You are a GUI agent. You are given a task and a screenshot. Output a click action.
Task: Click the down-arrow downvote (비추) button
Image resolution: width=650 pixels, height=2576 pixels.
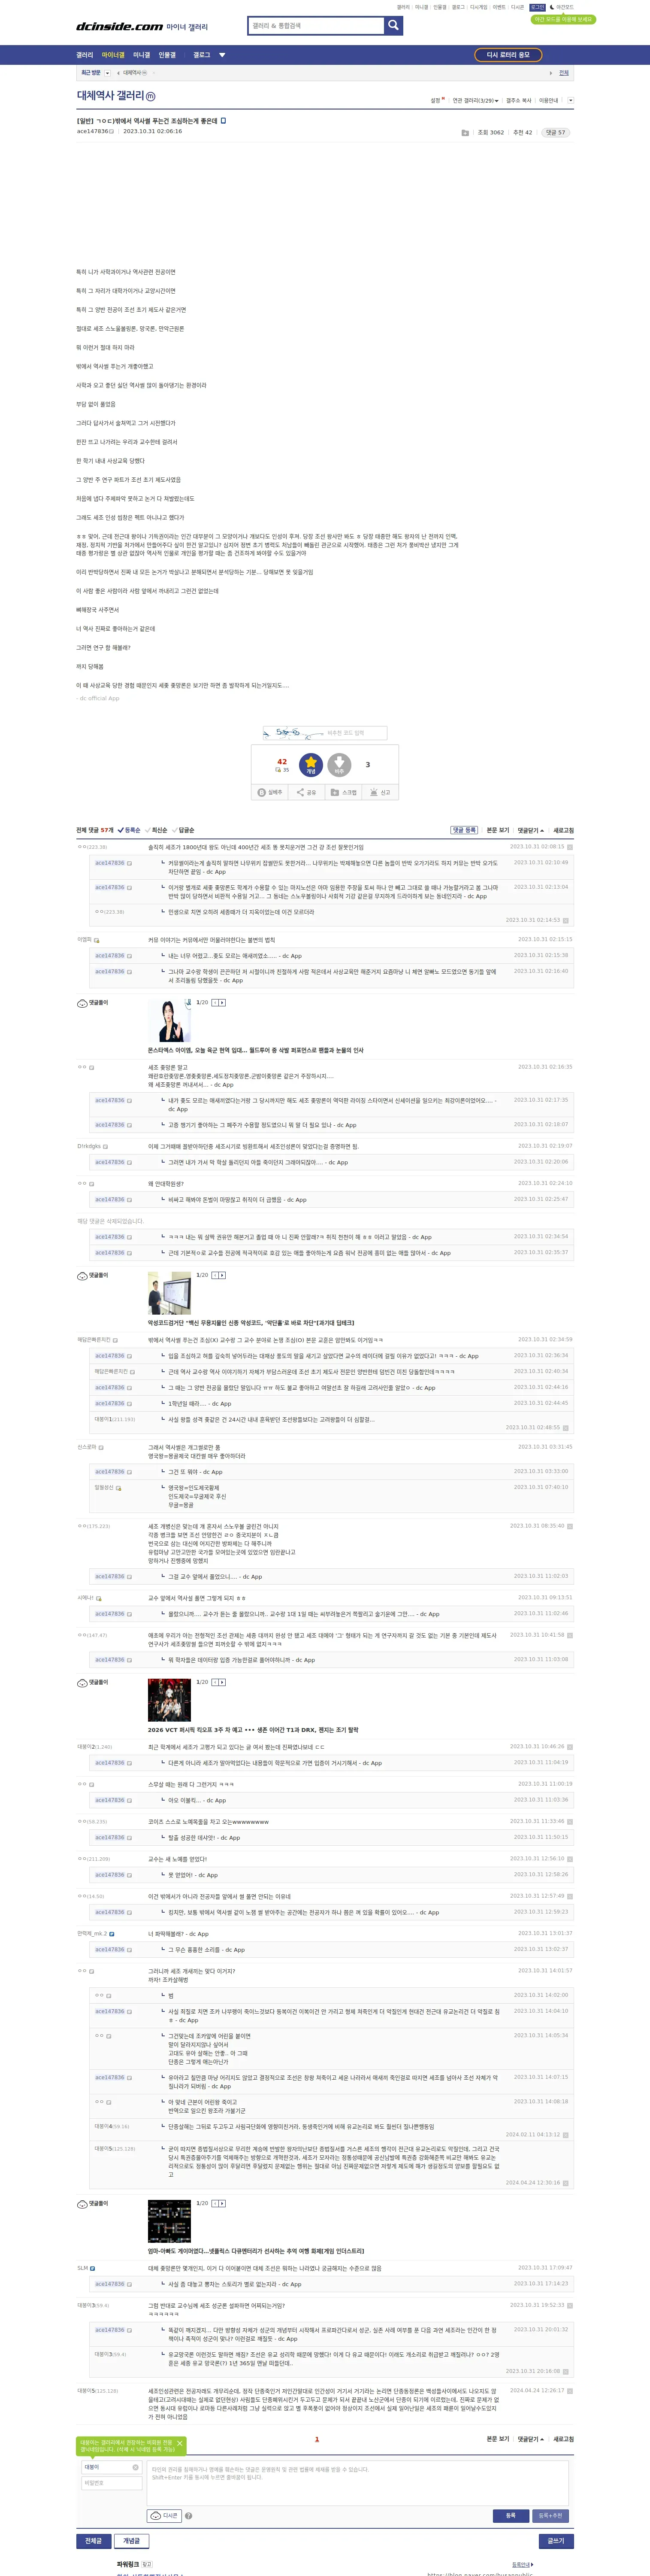pos(339,765)
